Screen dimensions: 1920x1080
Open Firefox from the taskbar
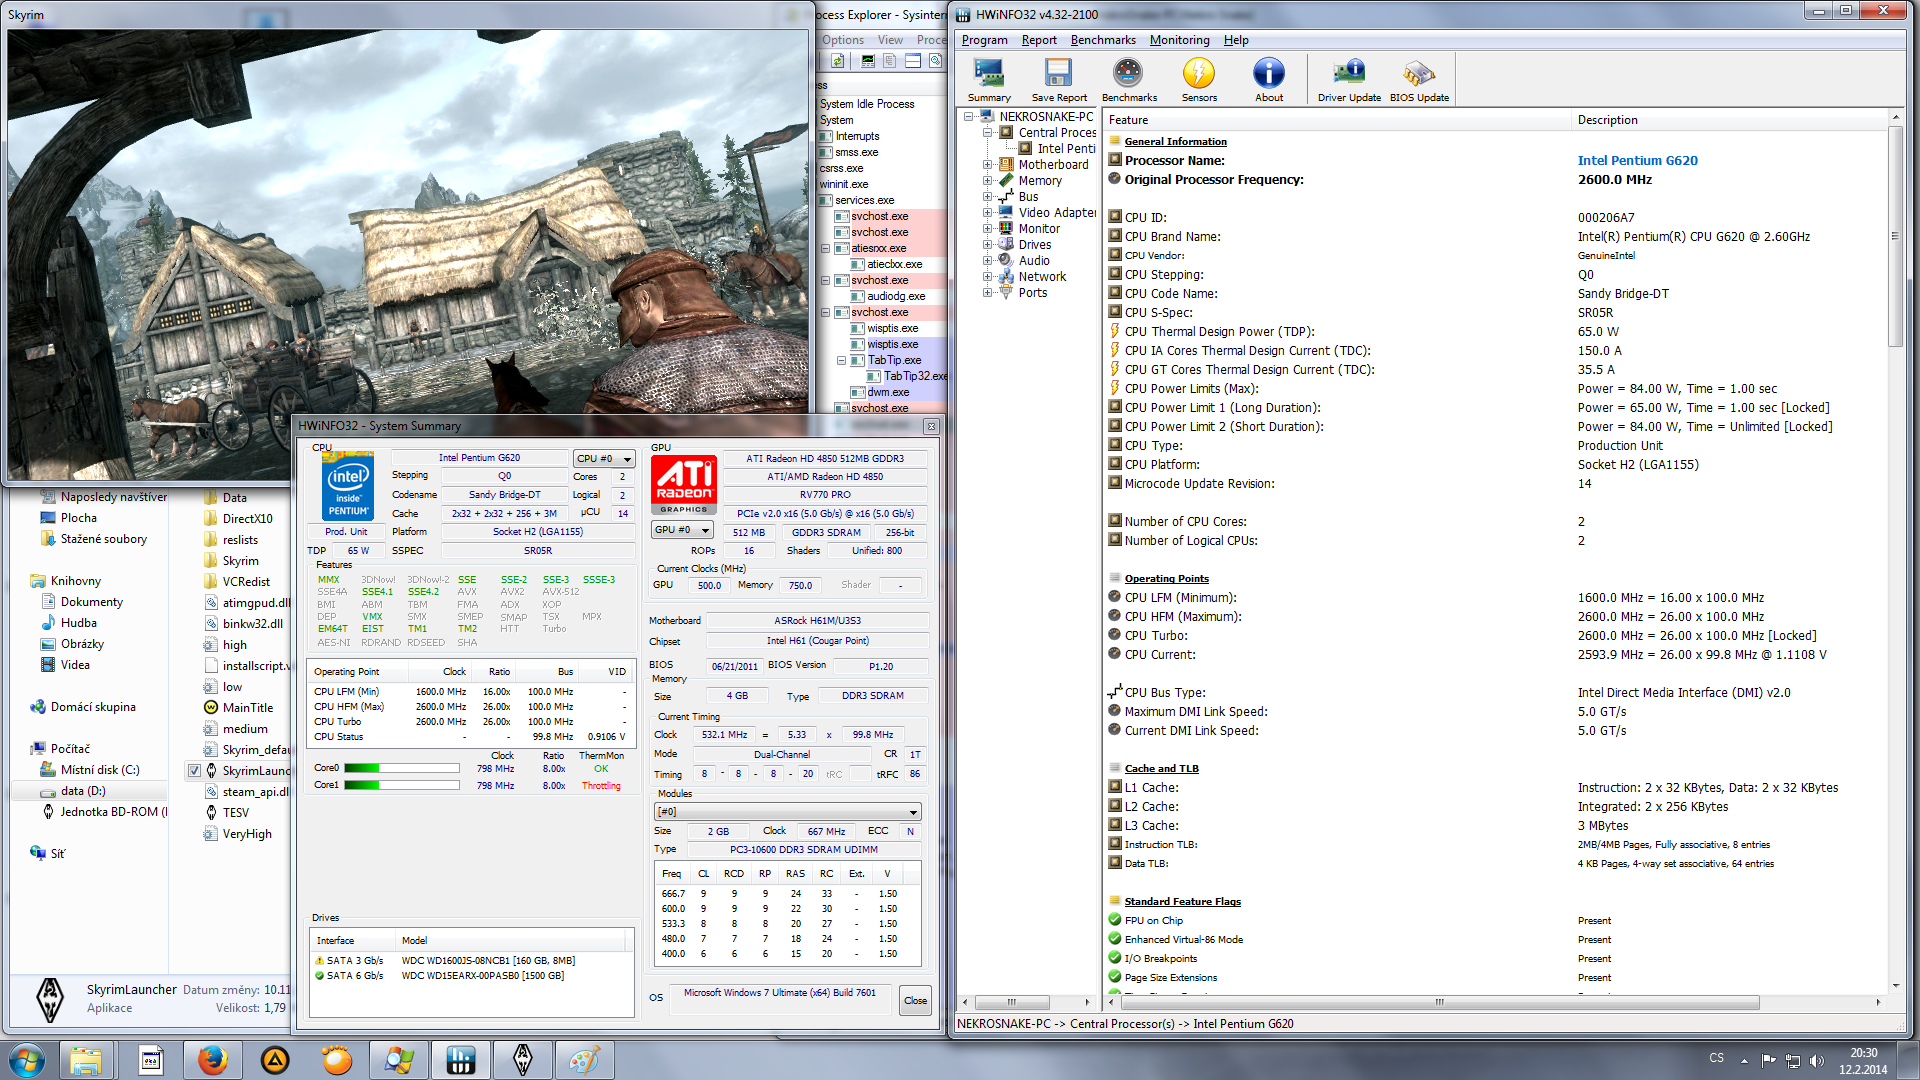[212, 1060]
